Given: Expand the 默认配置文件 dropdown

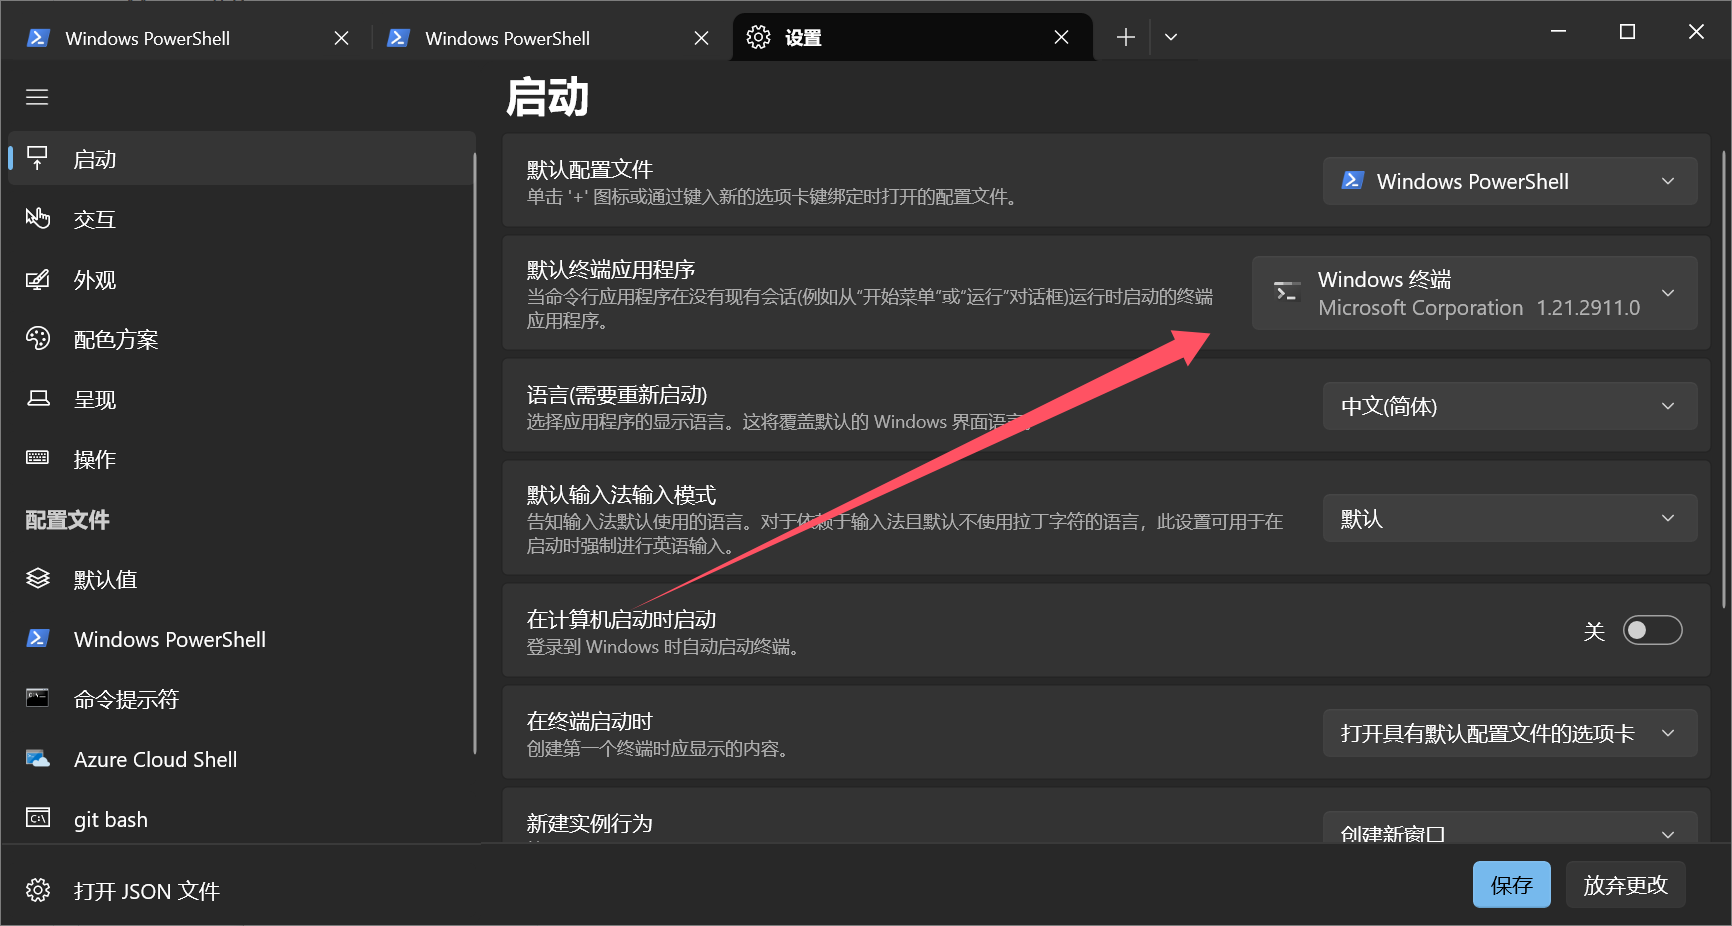Looking at the screenshot, I should point(1509,181).
